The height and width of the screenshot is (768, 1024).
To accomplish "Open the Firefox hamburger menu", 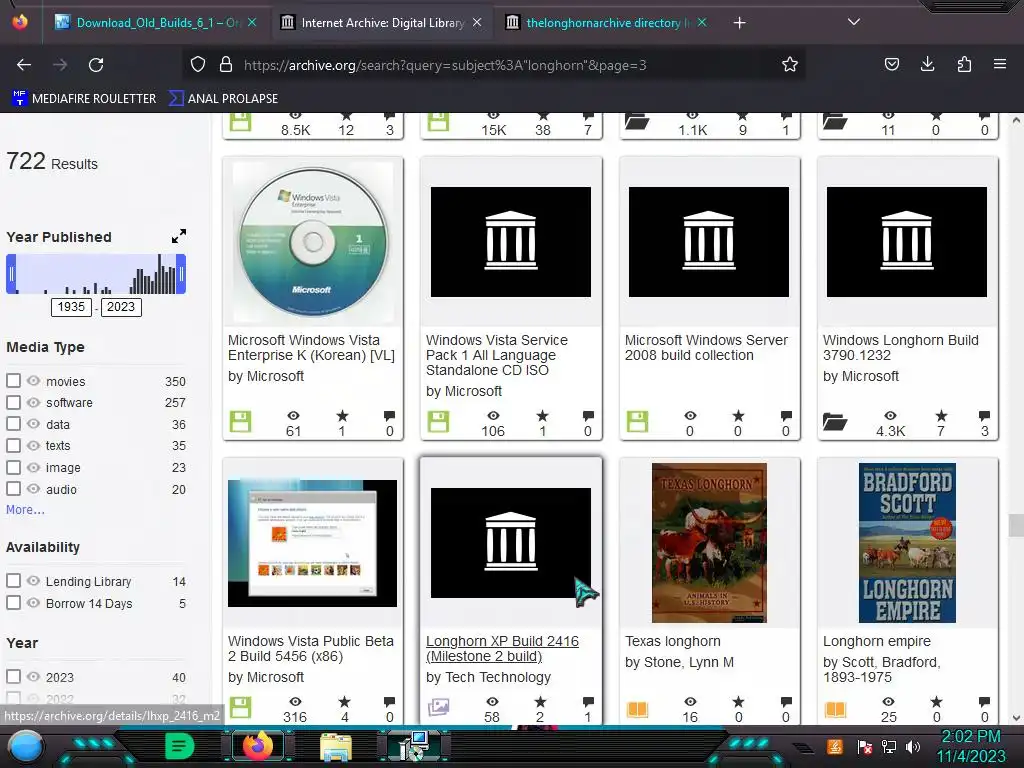I will click(x=1000, y=65).
